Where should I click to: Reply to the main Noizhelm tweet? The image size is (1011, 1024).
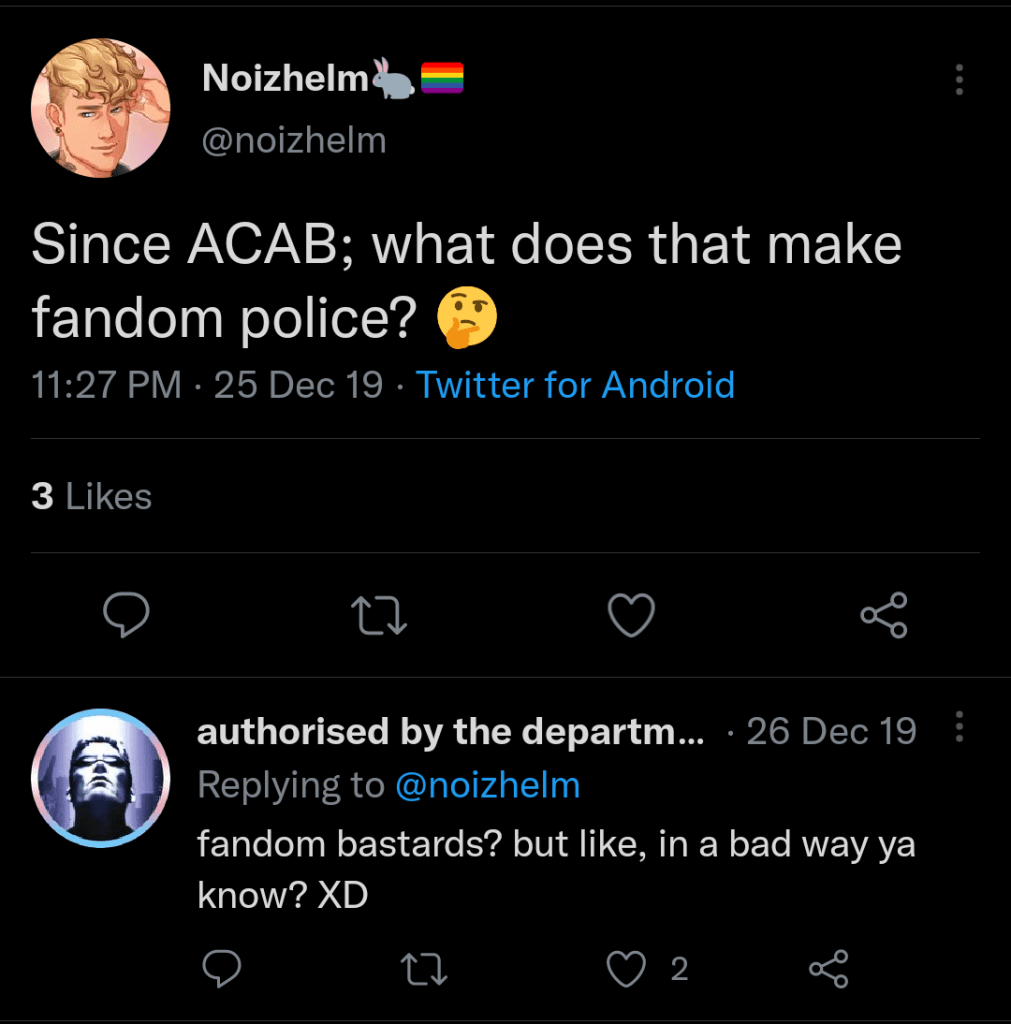(x=127, y=615)
